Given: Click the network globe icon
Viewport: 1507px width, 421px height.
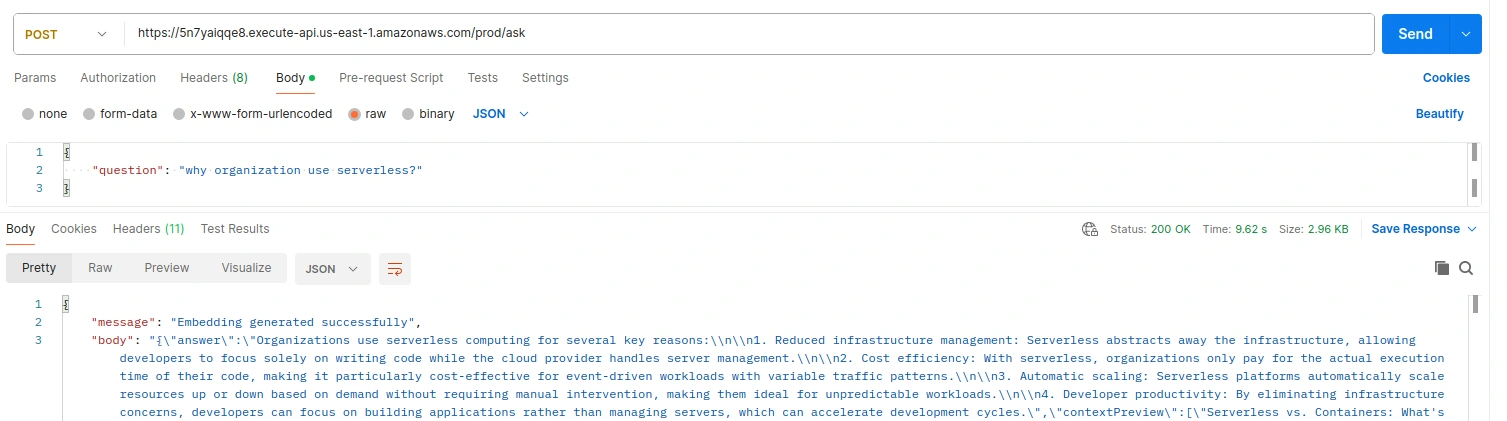Looking at the screenshot, I should pyautogui.click(x=1090, y=229).
